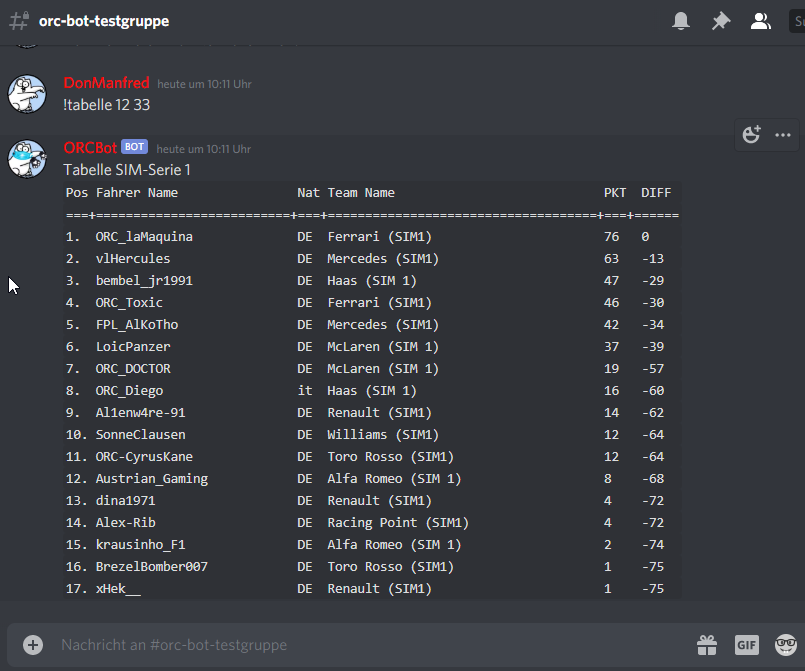Viewport: 805px width, 671px height.
Task: Click the plus attach file button
Action: (x=33, y=645)
